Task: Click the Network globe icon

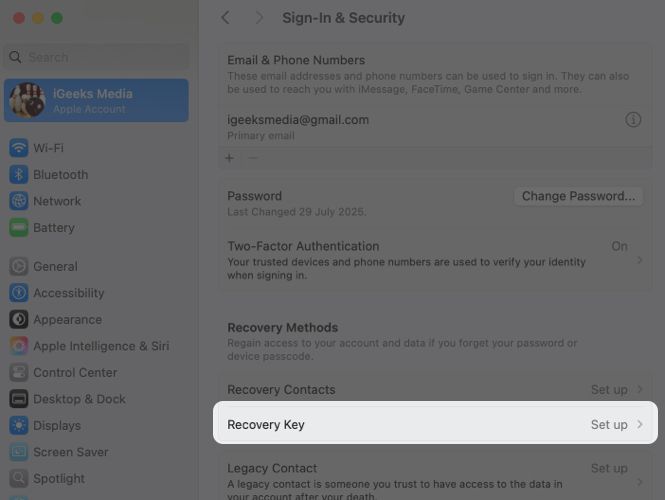Action: pos(19,201)
